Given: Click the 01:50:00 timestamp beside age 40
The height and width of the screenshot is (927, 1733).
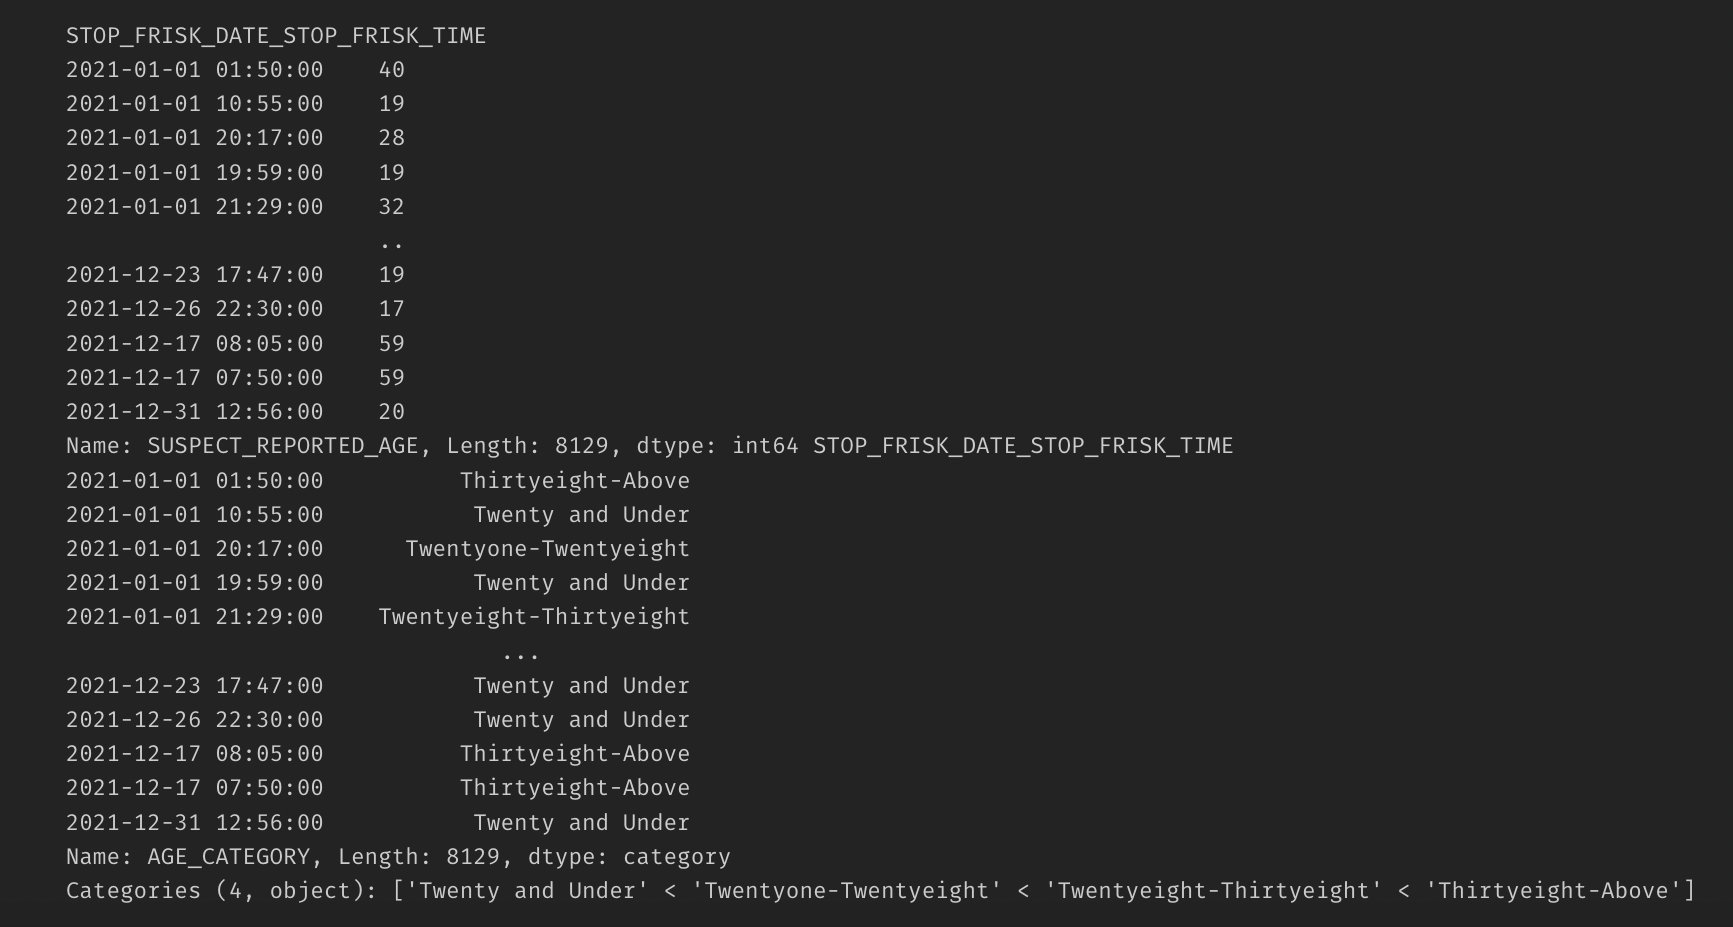Looking at the screenshot, I should pos(269,70).
